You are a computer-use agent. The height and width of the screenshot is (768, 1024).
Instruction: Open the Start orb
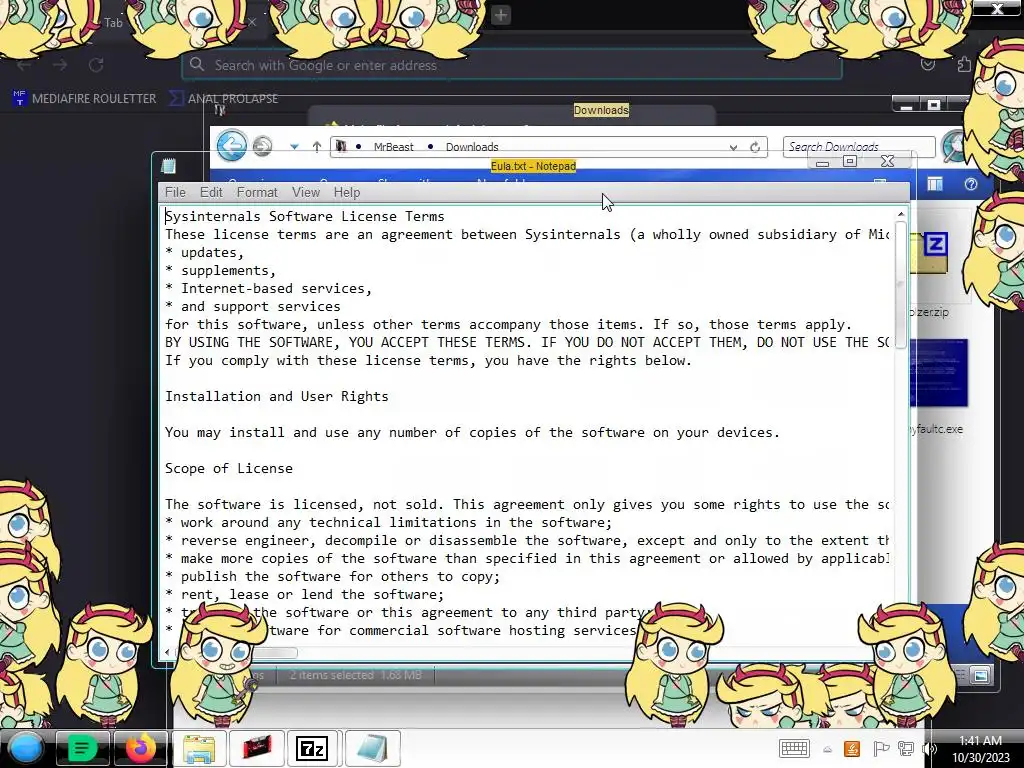(25, 748)
